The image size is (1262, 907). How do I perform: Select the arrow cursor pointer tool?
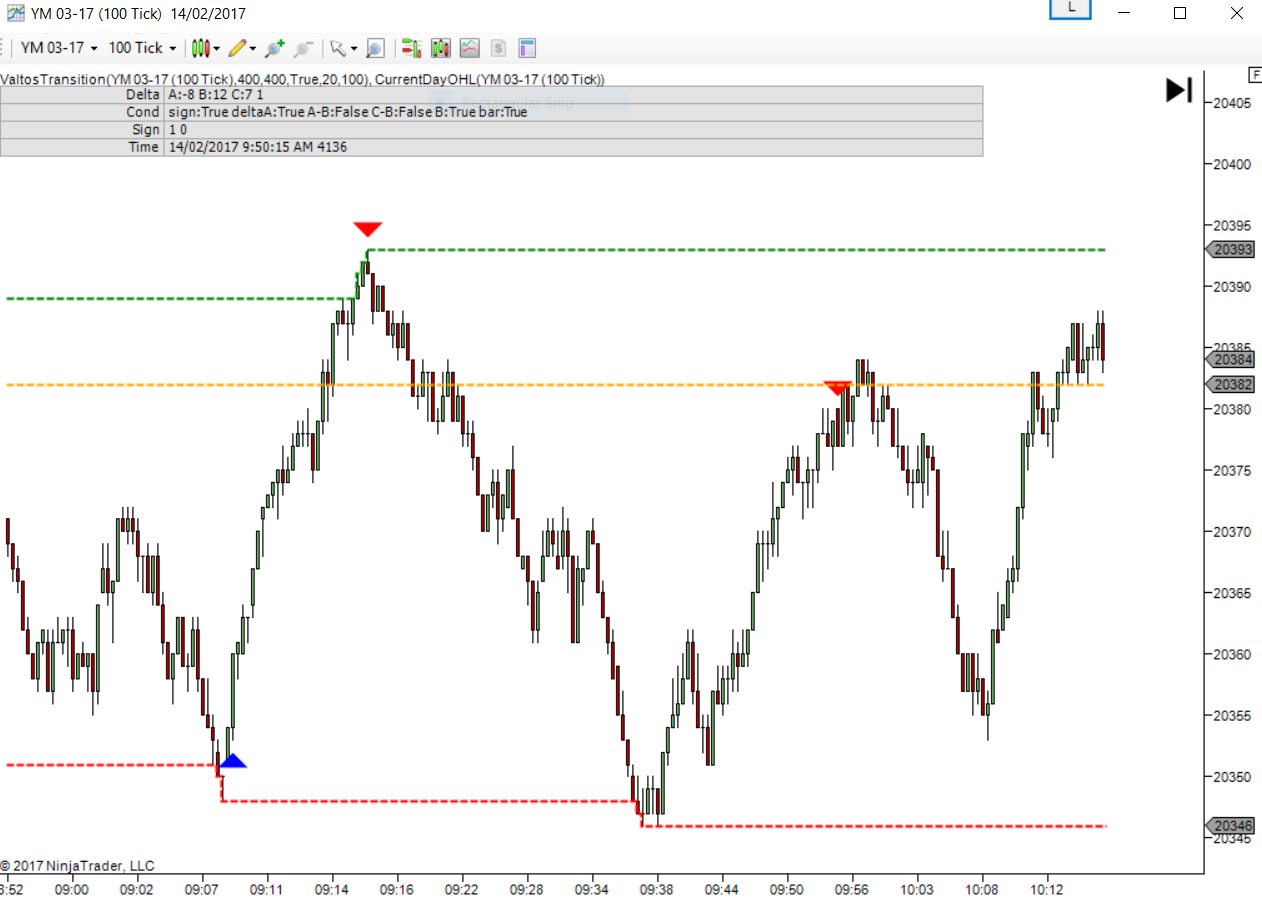point(340,48)
